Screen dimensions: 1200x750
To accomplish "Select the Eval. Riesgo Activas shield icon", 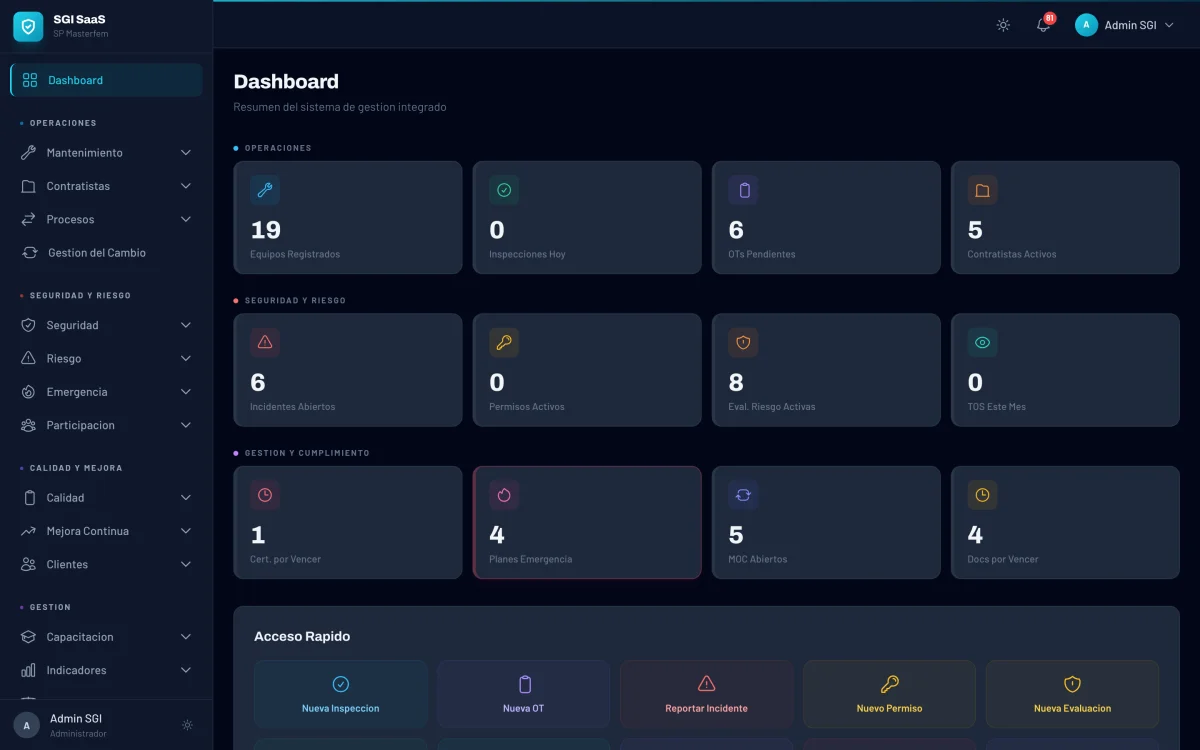I will (743, 342).
